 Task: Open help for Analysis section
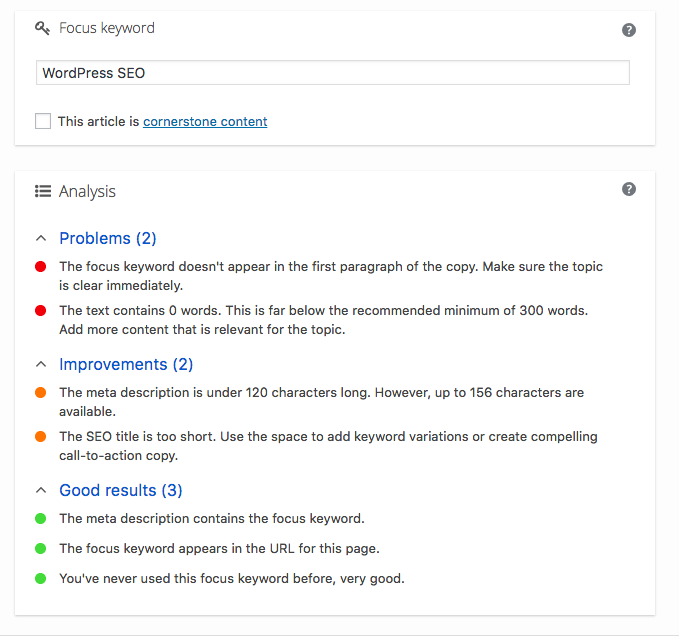coord(629,189)
